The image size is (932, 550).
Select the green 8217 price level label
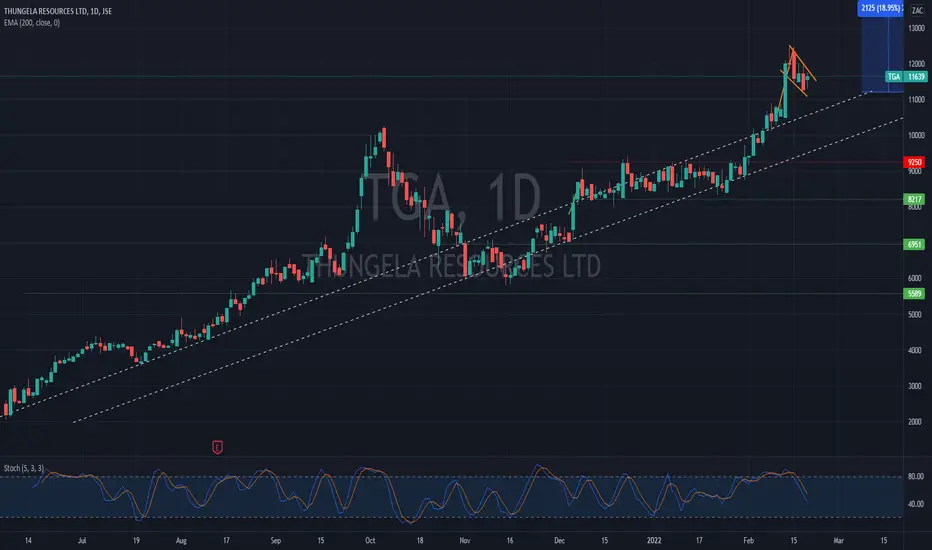(x=914, y=199)
